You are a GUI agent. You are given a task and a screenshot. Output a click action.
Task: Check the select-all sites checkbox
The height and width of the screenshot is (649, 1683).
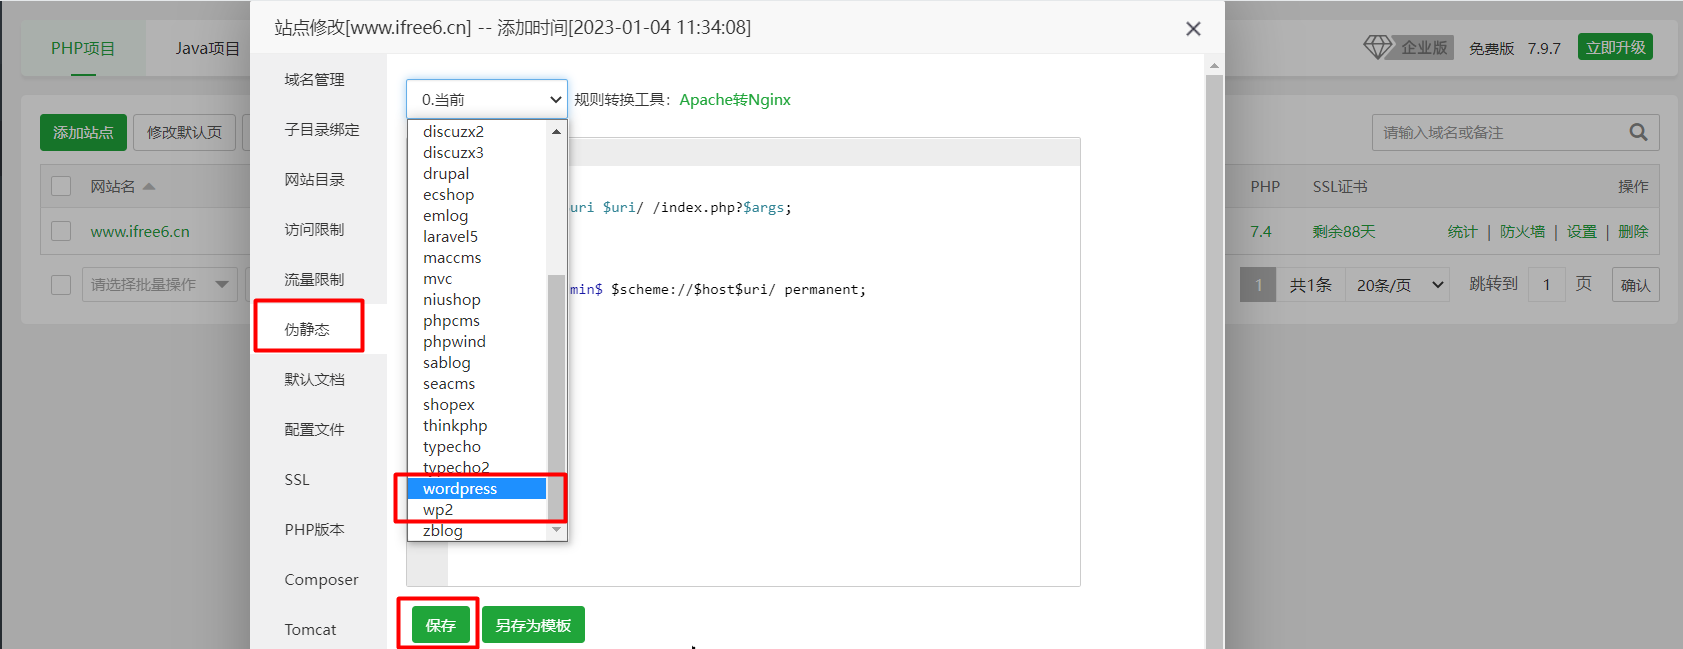tap(61, 186)
